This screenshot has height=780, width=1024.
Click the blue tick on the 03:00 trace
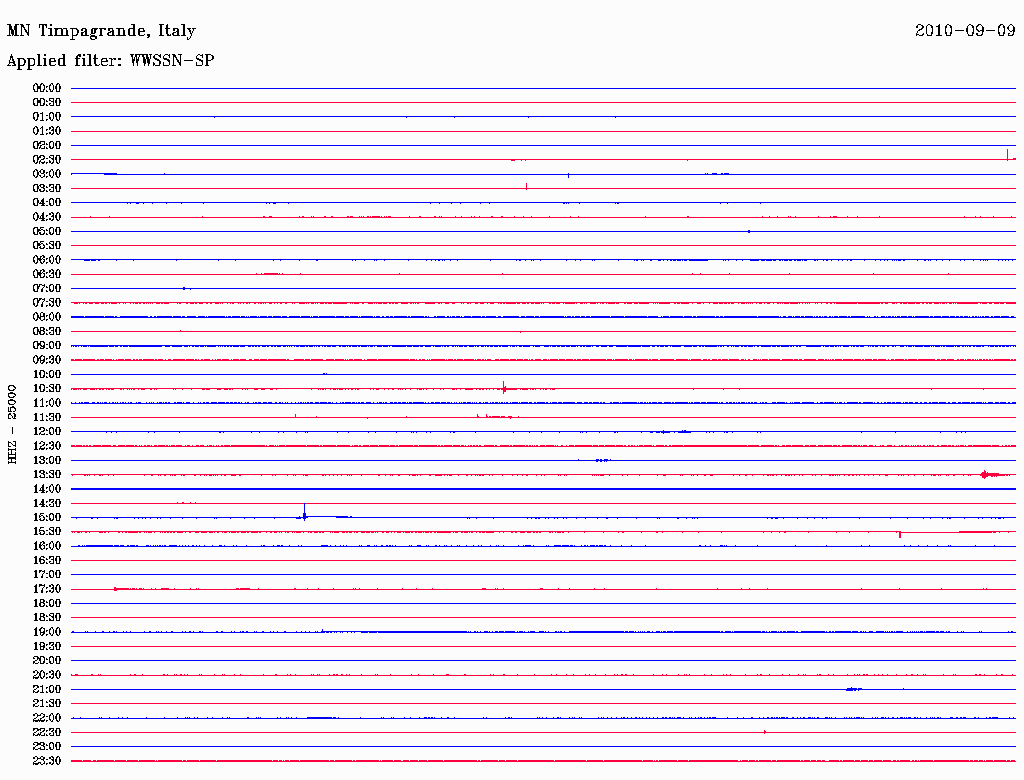[x=568, y=175]
